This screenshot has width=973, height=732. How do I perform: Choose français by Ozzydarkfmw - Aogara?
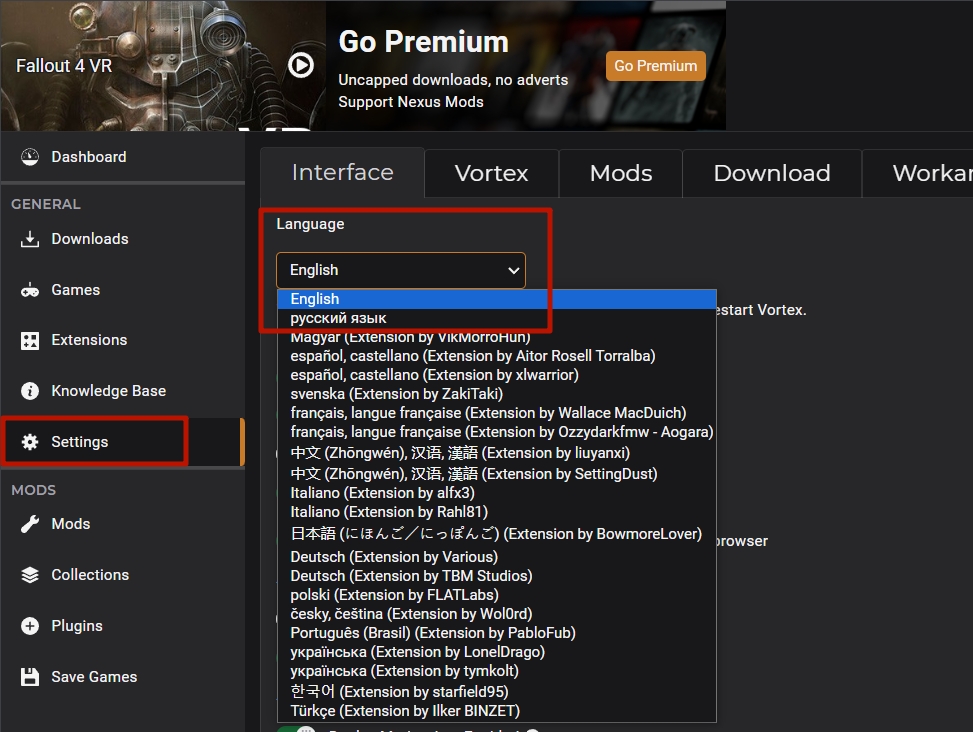496,432
